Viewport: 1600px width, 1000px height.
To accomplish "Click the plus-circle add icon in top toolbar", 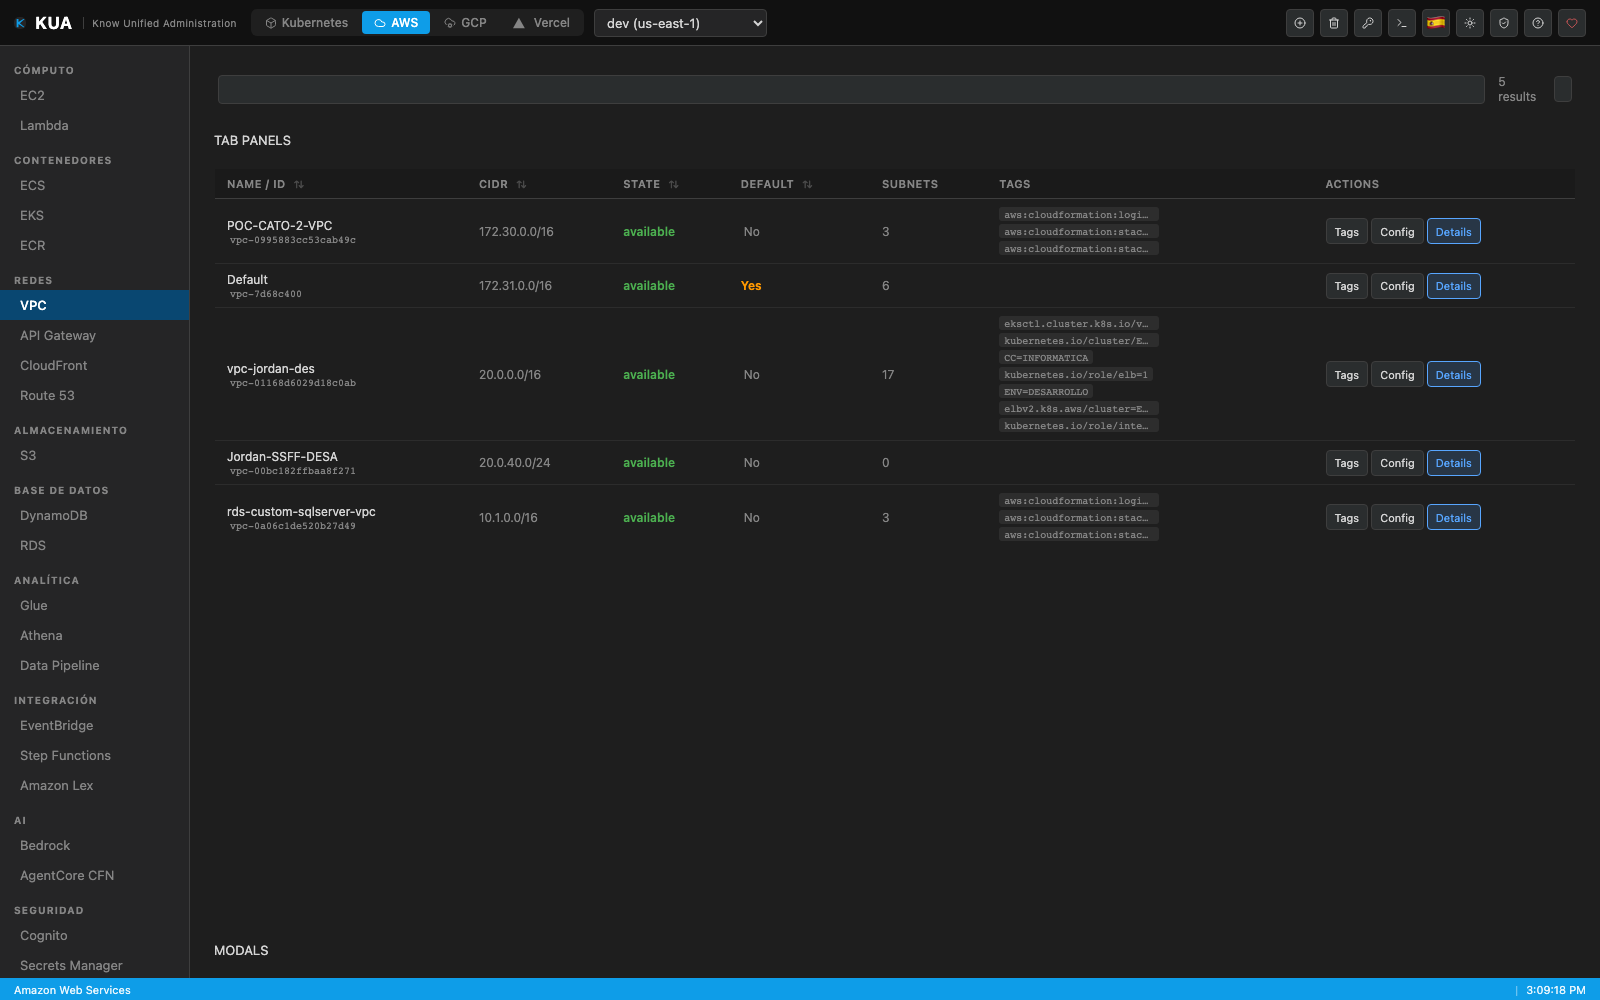I will pos(1300,23).
